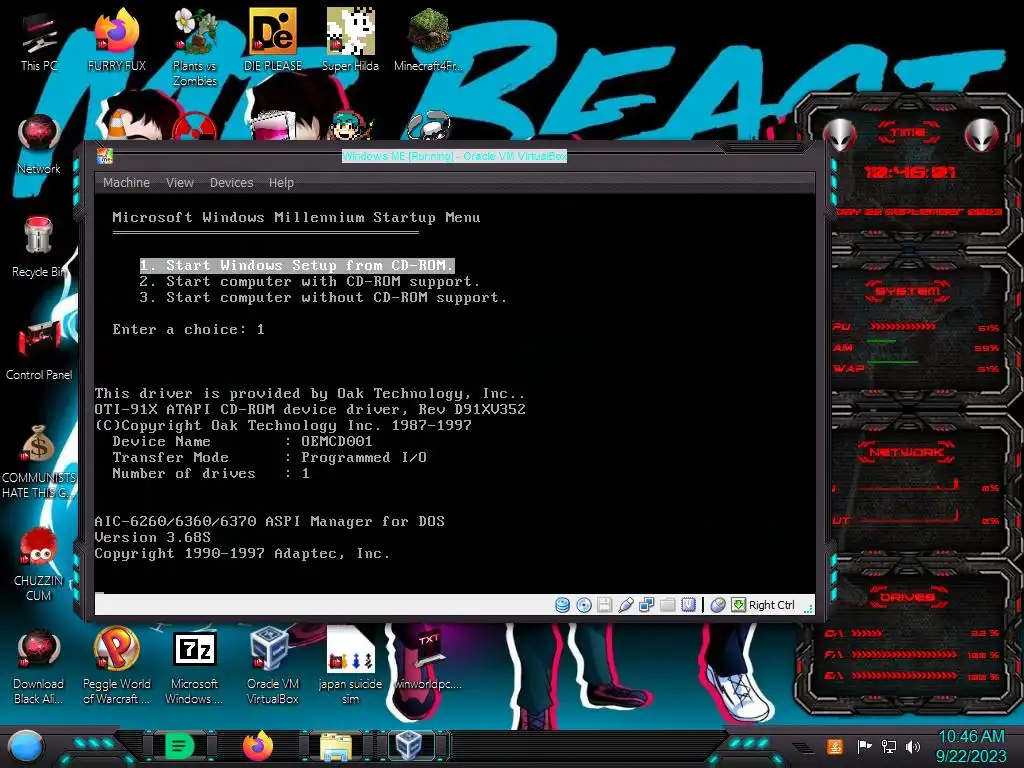1024x768 pixels.
Task: Click the F:\ drive usage bar
Action: (904, 654)
